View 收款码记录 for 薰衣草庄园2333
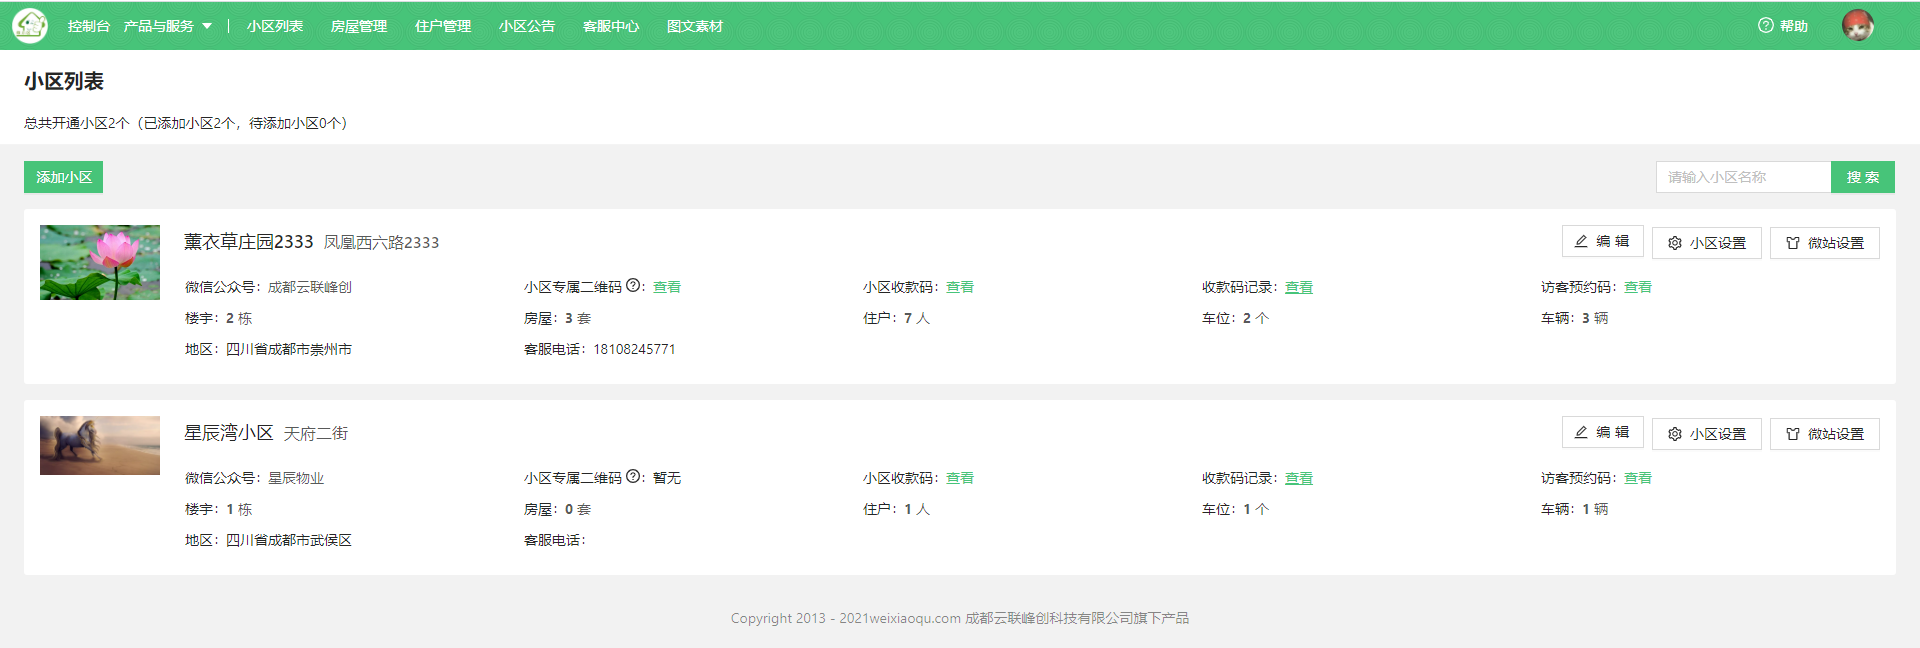 point(1299,287)
